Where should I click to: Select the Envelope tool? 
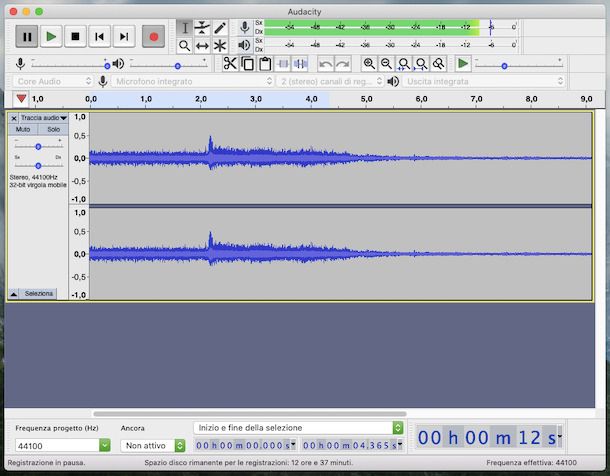202,28
